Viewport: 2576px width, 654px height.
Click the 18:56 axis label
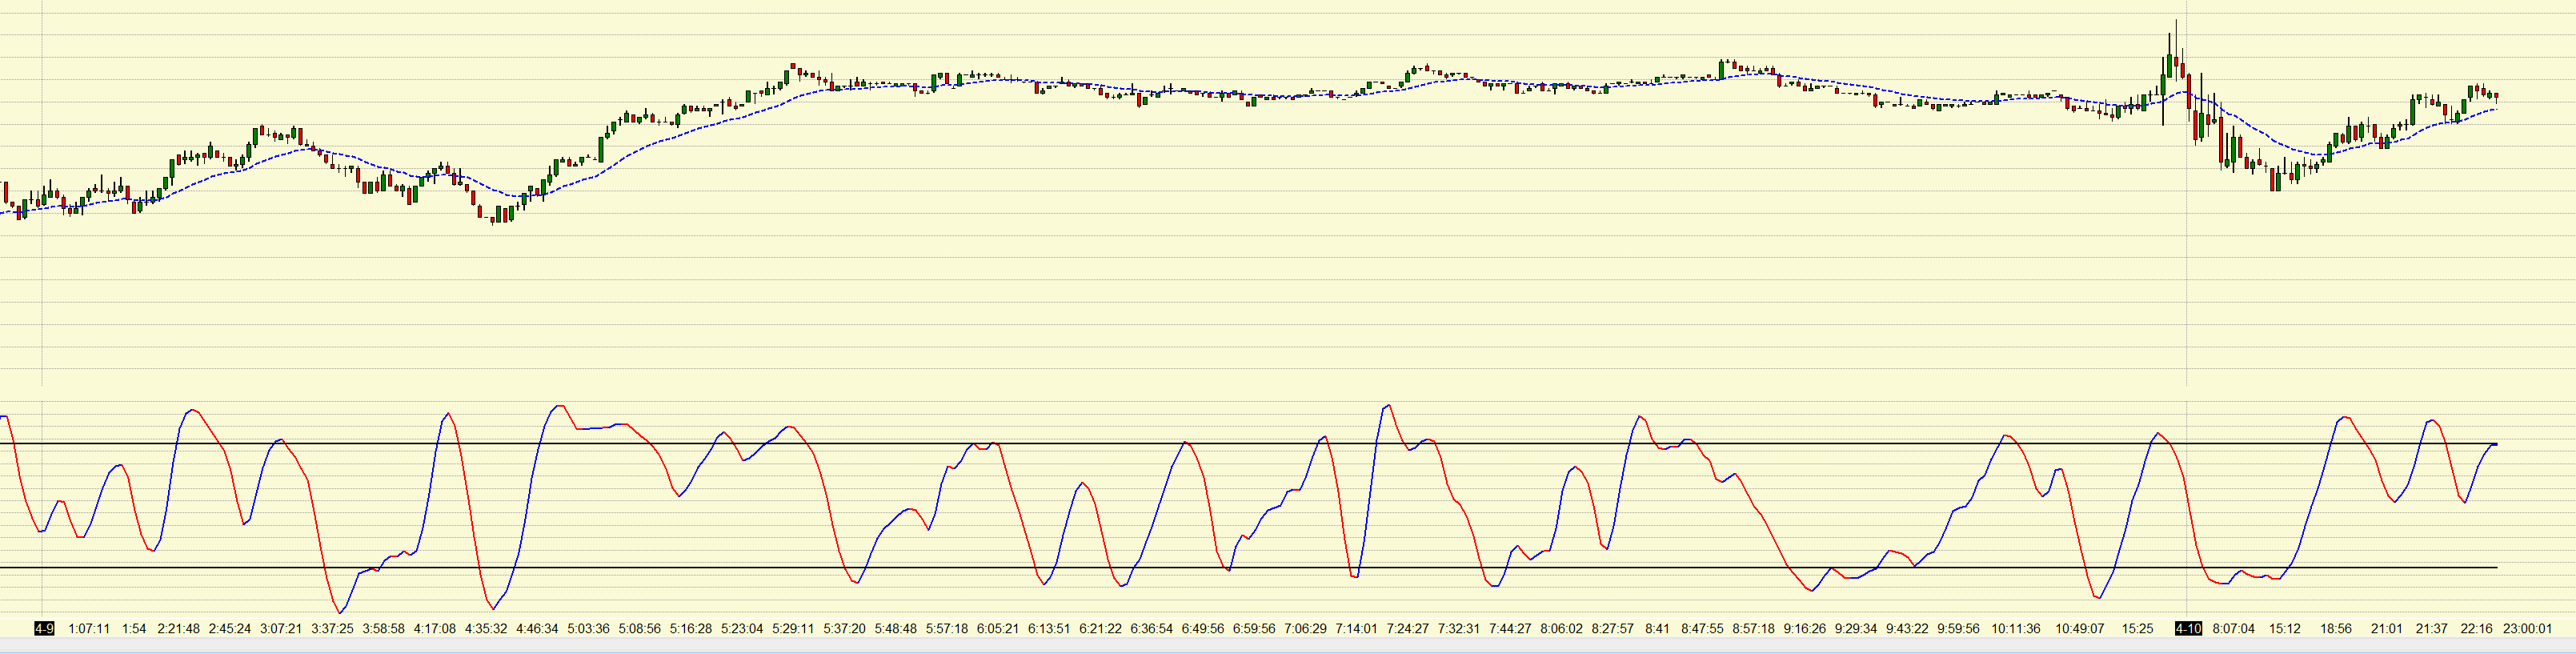[x=2336, y=629]
